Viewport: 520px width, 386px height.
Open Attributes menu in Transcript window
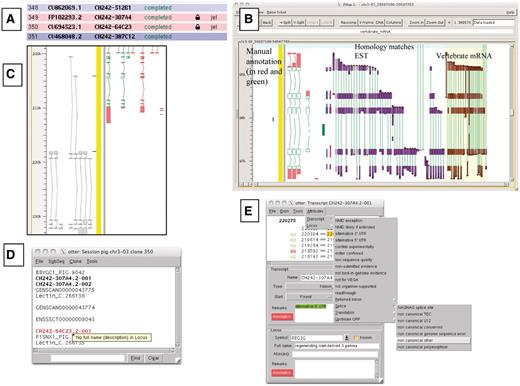point(315,211)
